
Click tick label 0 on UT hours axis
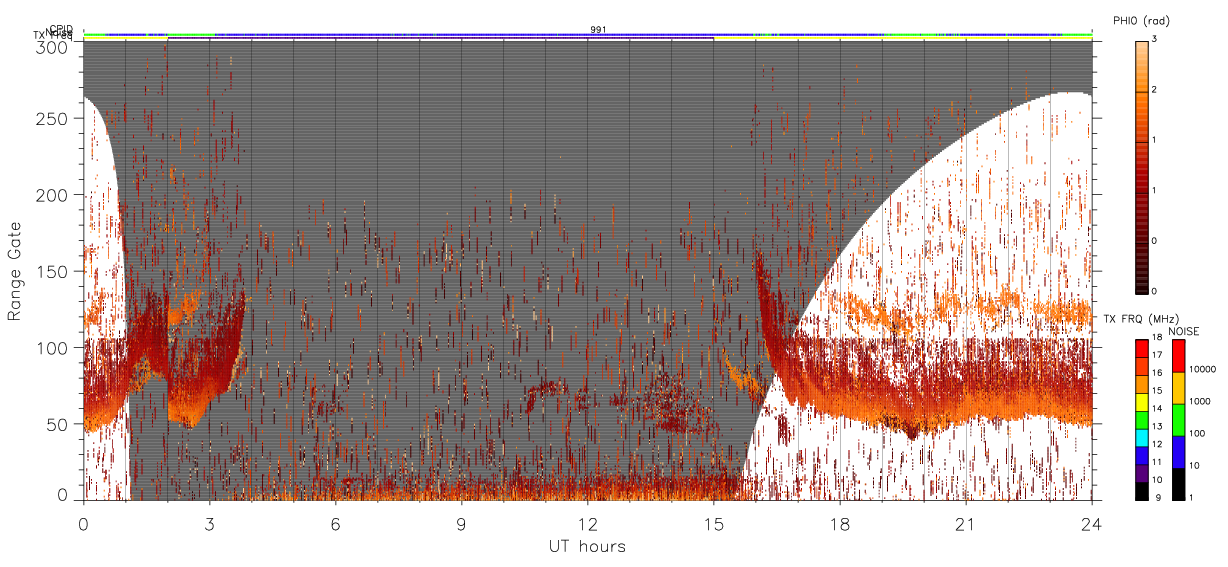click(x=84, y=523)
